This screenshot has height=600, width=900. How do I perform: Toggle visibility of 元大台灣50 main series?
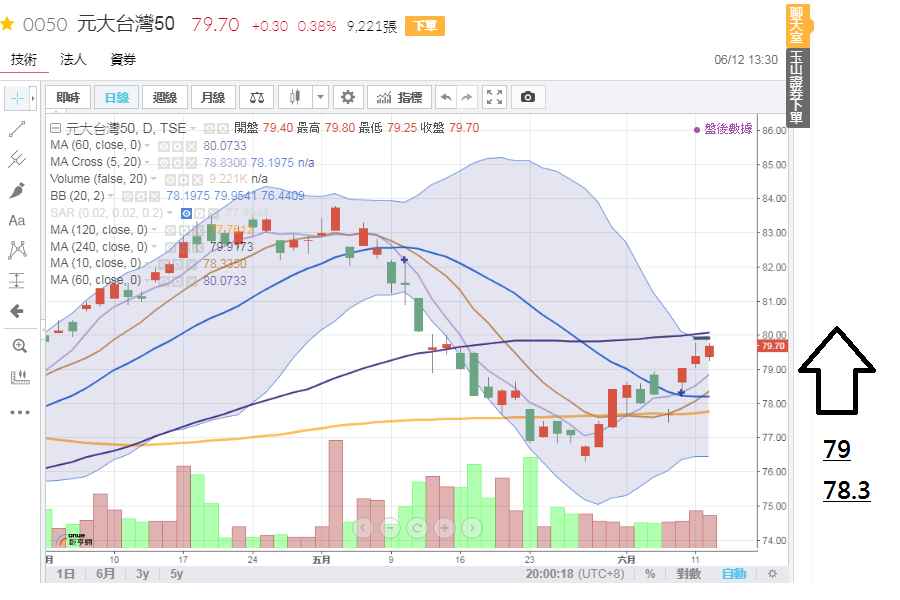210,128
